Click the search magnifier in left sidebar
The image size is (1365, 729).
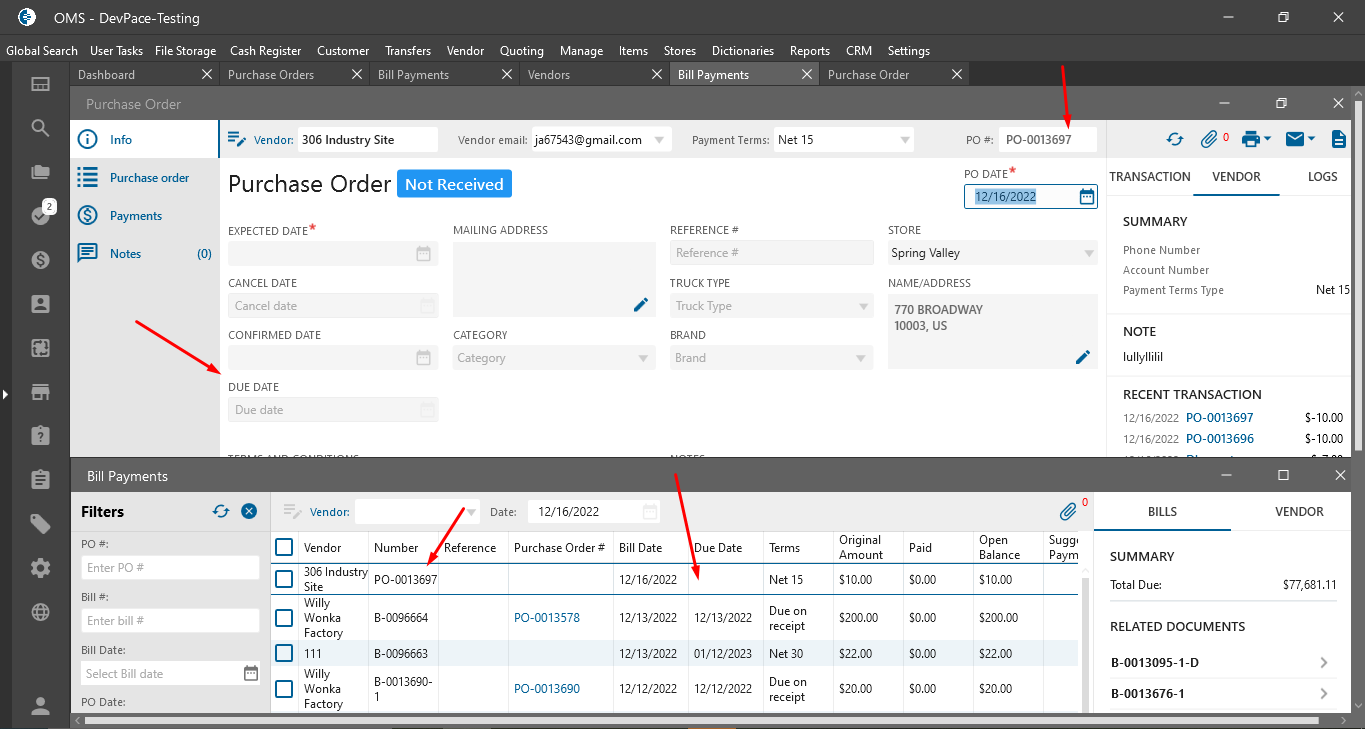point(40,128)
